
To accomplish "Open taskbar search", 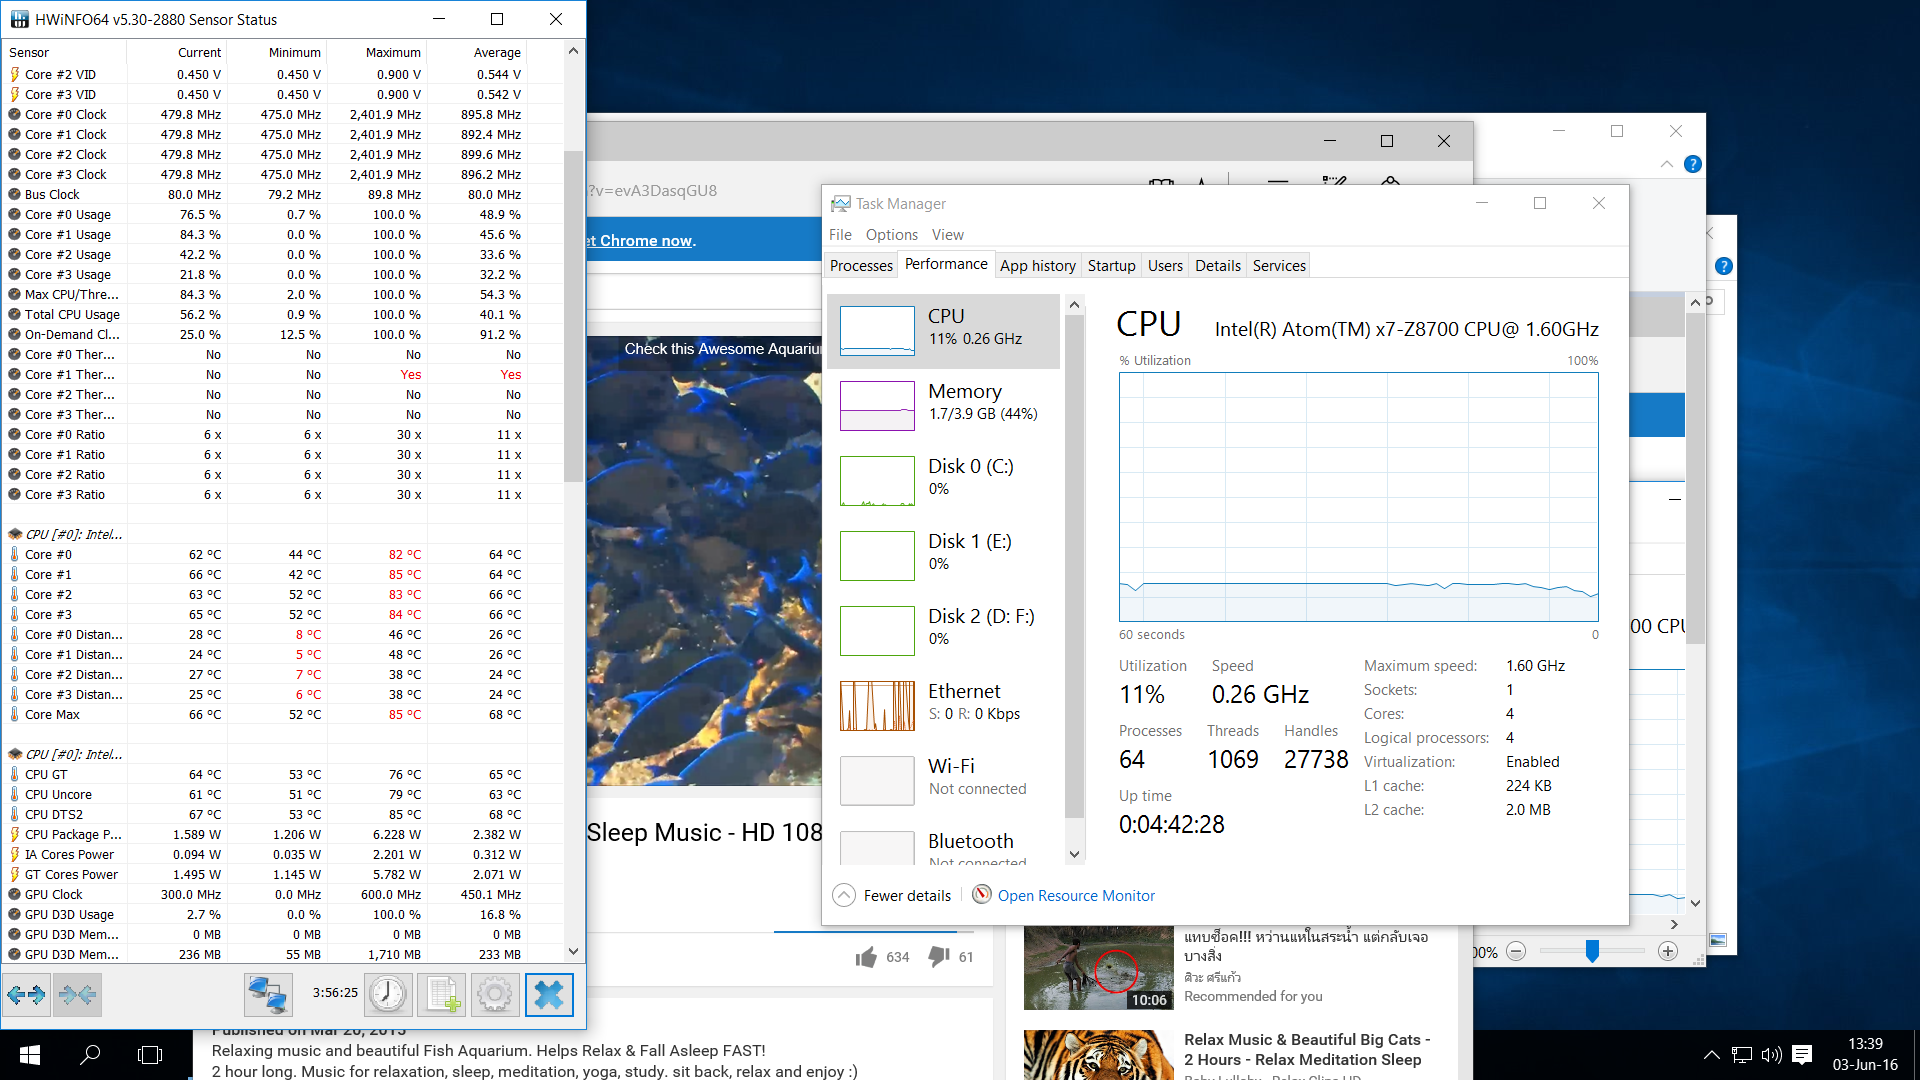I will tap(90, 1055).
